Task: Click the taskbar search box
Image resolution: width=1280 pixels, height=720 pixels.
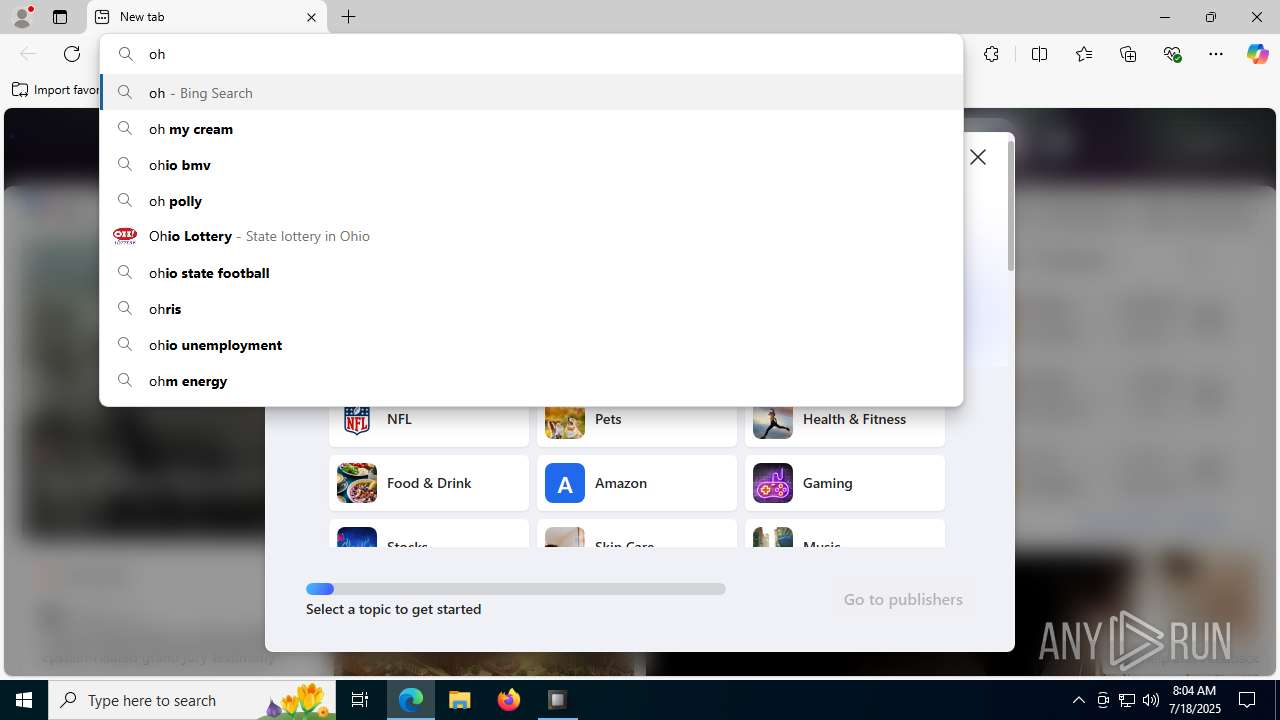Action: [x=193, y=700]
